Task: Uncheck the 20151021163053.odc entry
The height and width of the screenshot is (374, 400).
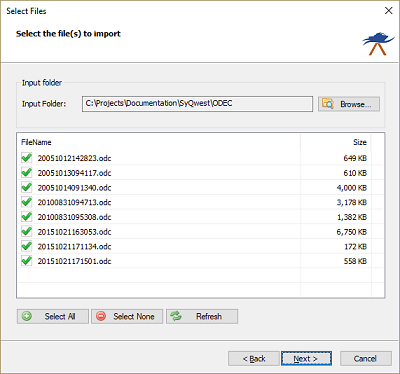Action: (27, 231)
